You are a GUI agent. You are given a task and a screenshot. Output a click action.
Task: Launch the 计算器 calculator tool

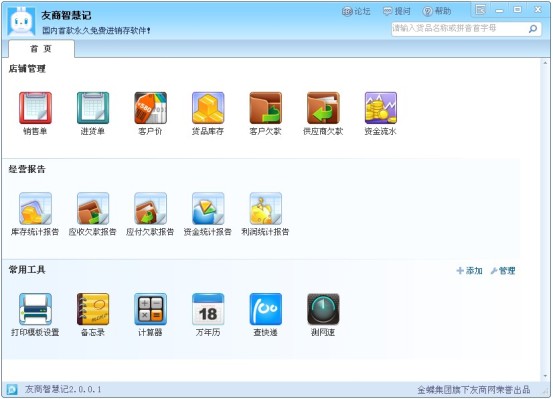150,309
